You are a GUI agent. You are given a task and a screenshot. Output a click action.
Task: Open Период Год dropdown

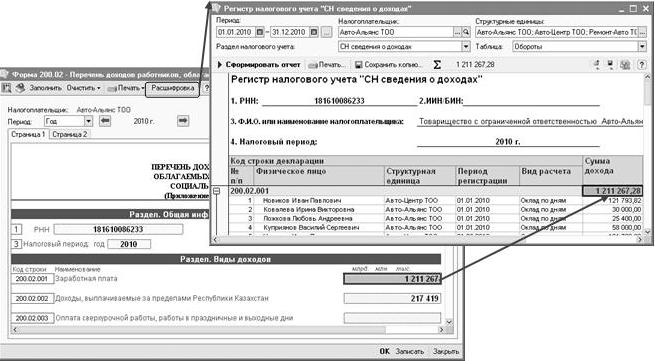pyautogui.click(x=88, y=121)
